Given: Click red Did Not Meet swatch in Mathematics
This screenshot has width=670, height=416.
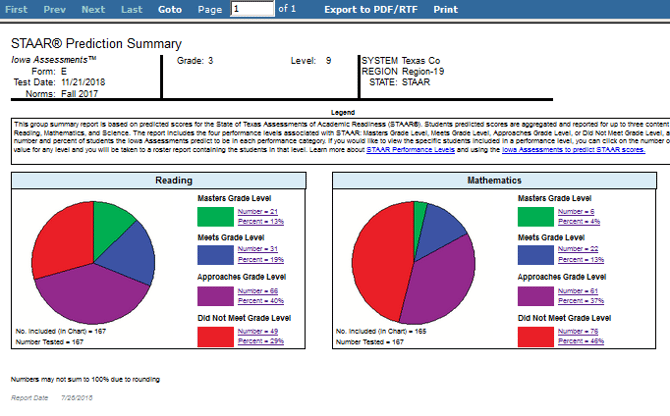Looking at the screenshot, I should point(535,337).
